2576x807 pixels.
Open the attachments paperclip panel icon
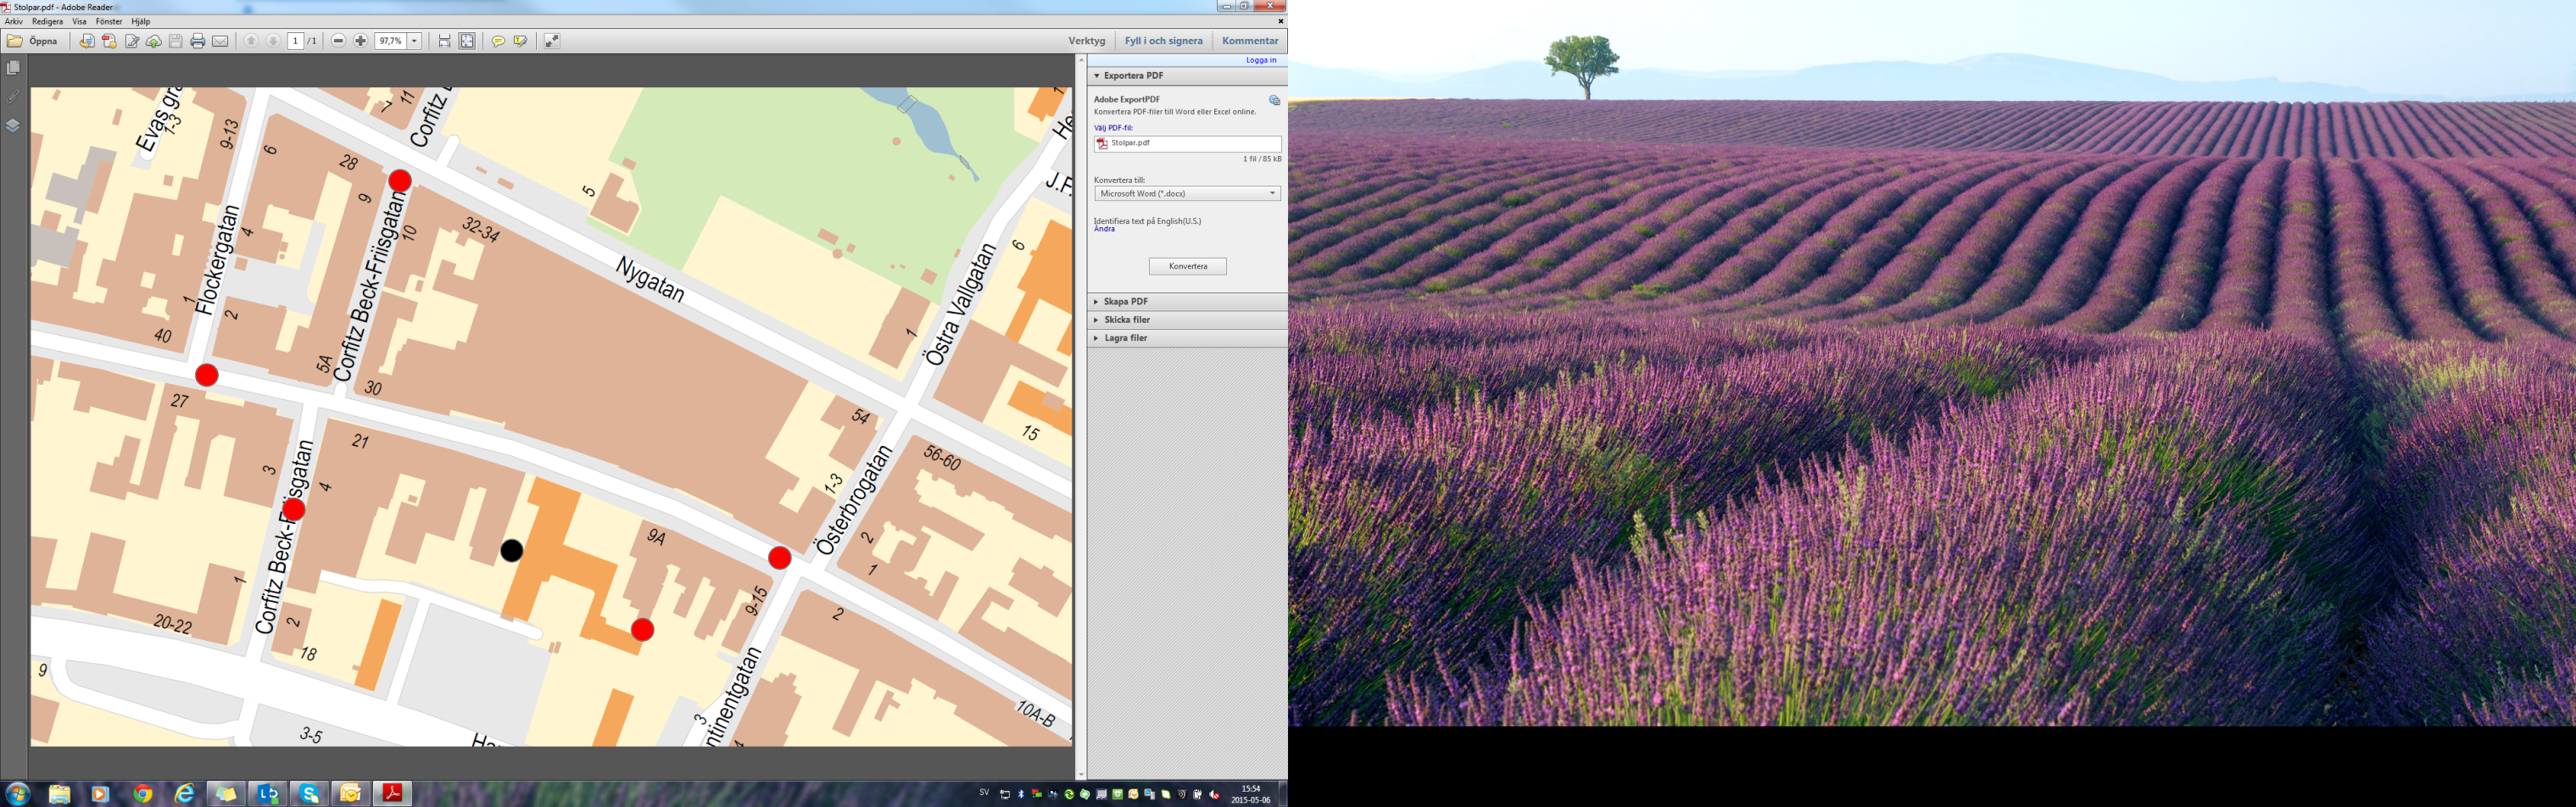(13, 96)
